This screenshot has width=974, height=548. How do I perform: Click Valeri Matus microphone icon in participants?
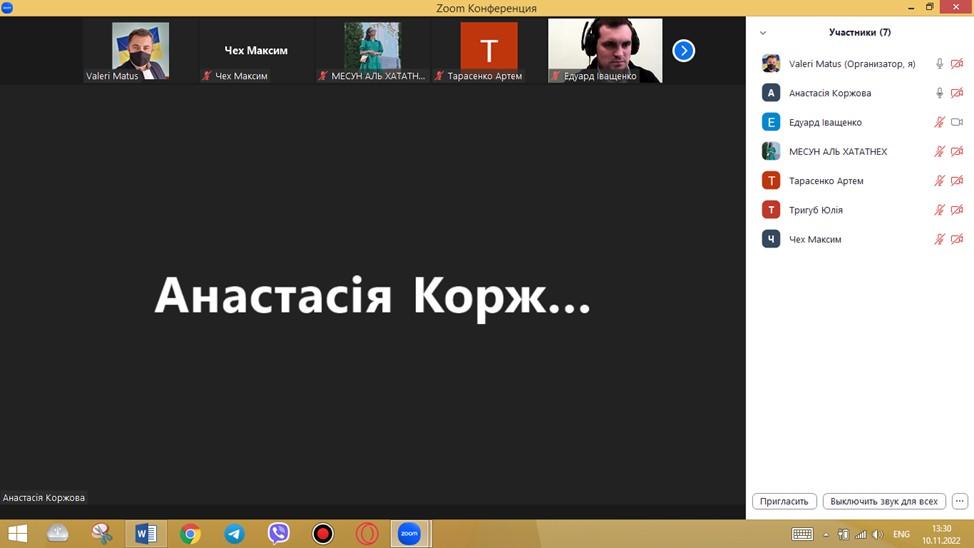[x=939, y=64]
